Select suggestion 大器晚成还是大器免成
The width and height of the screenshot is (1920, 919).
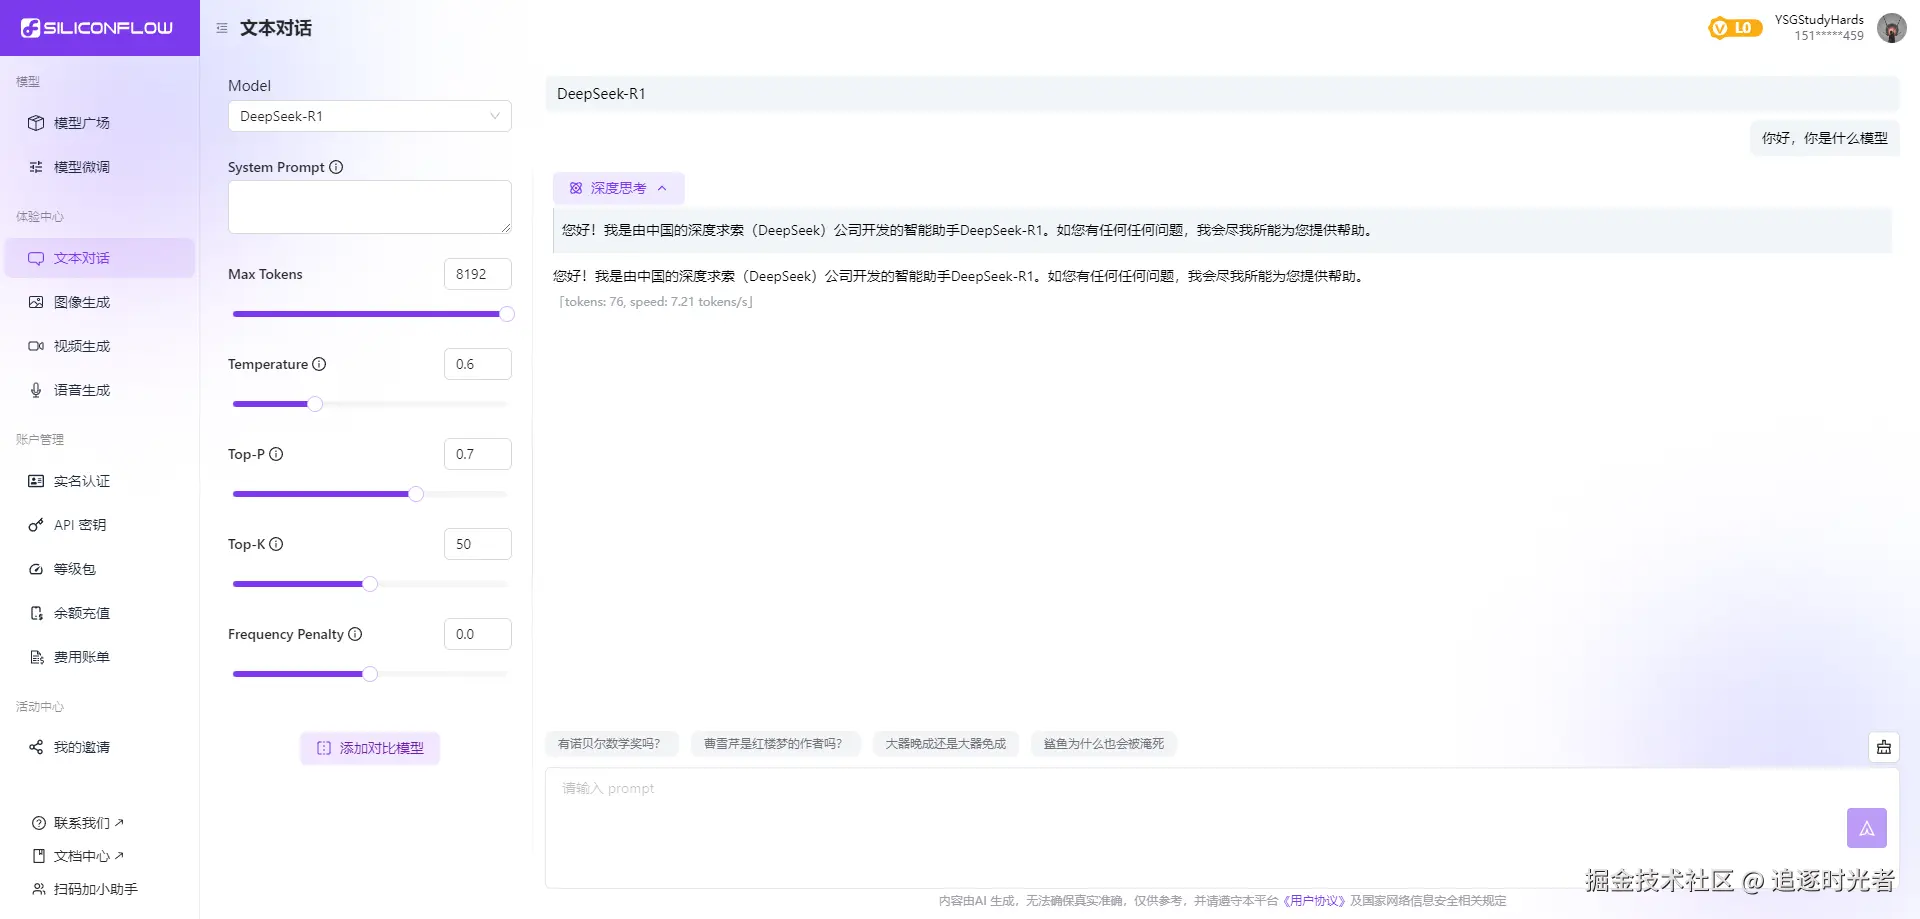(x=946, y=744)
